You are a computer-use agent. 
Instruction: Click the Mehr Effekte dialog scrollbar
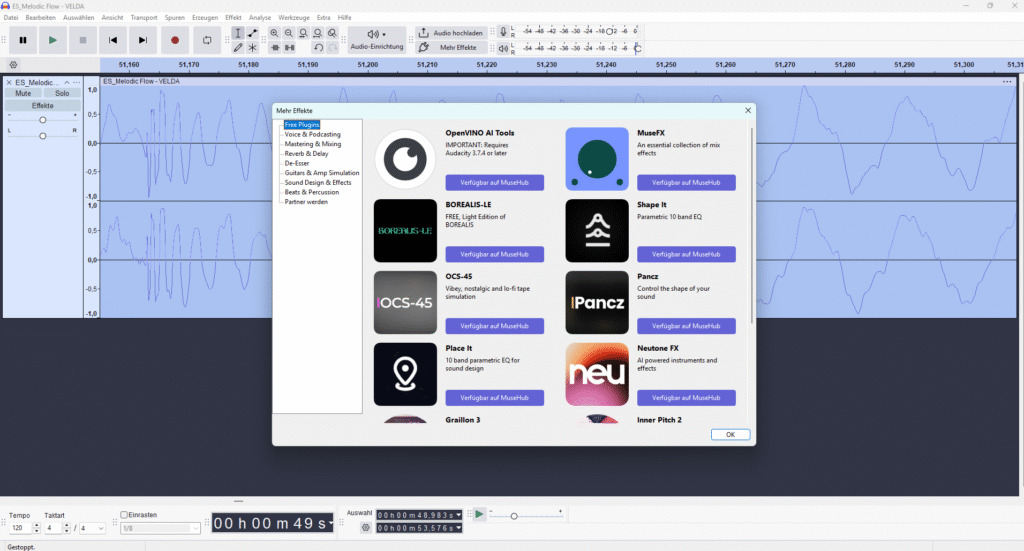coord(752,225)
